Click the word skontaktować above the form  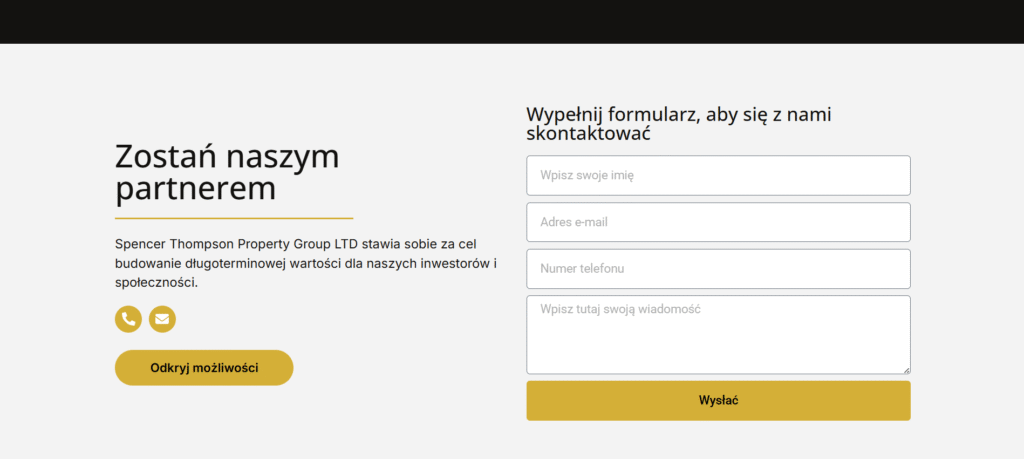[589, 134]
